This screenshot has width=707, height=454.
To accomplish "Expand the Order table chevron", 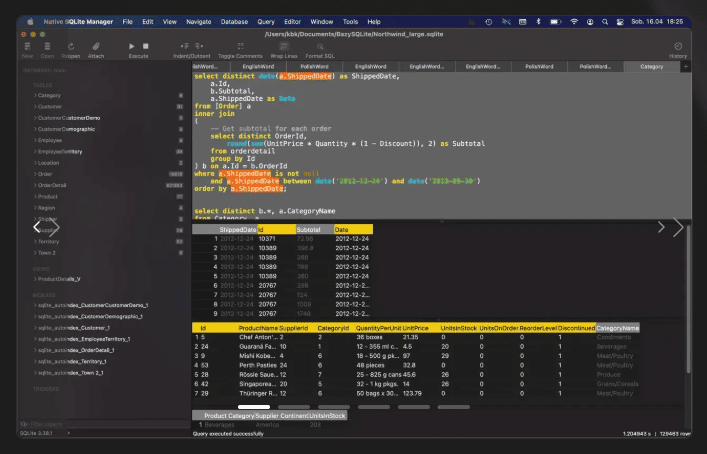I will pyautogui.click(x=35, y=174).
